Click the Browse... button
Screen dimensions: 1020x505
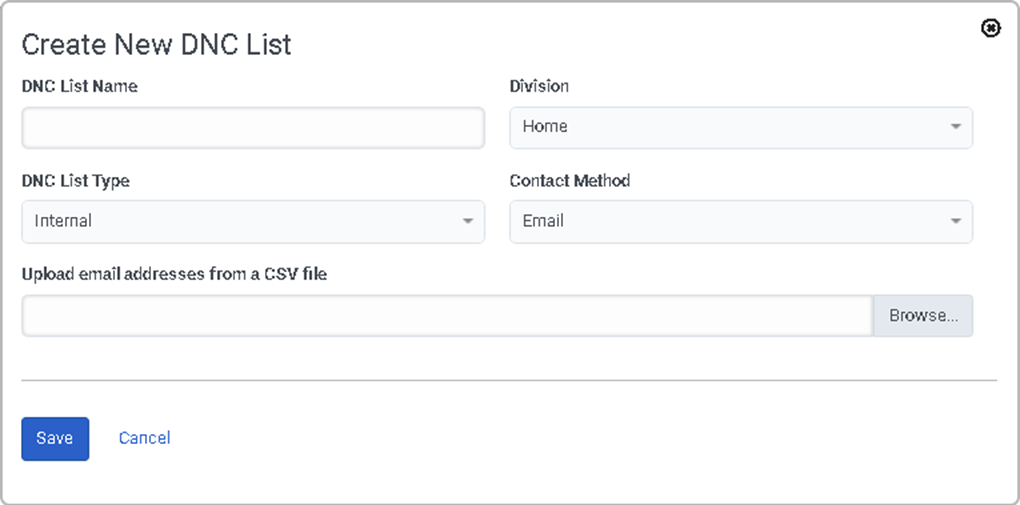(923, 316)
